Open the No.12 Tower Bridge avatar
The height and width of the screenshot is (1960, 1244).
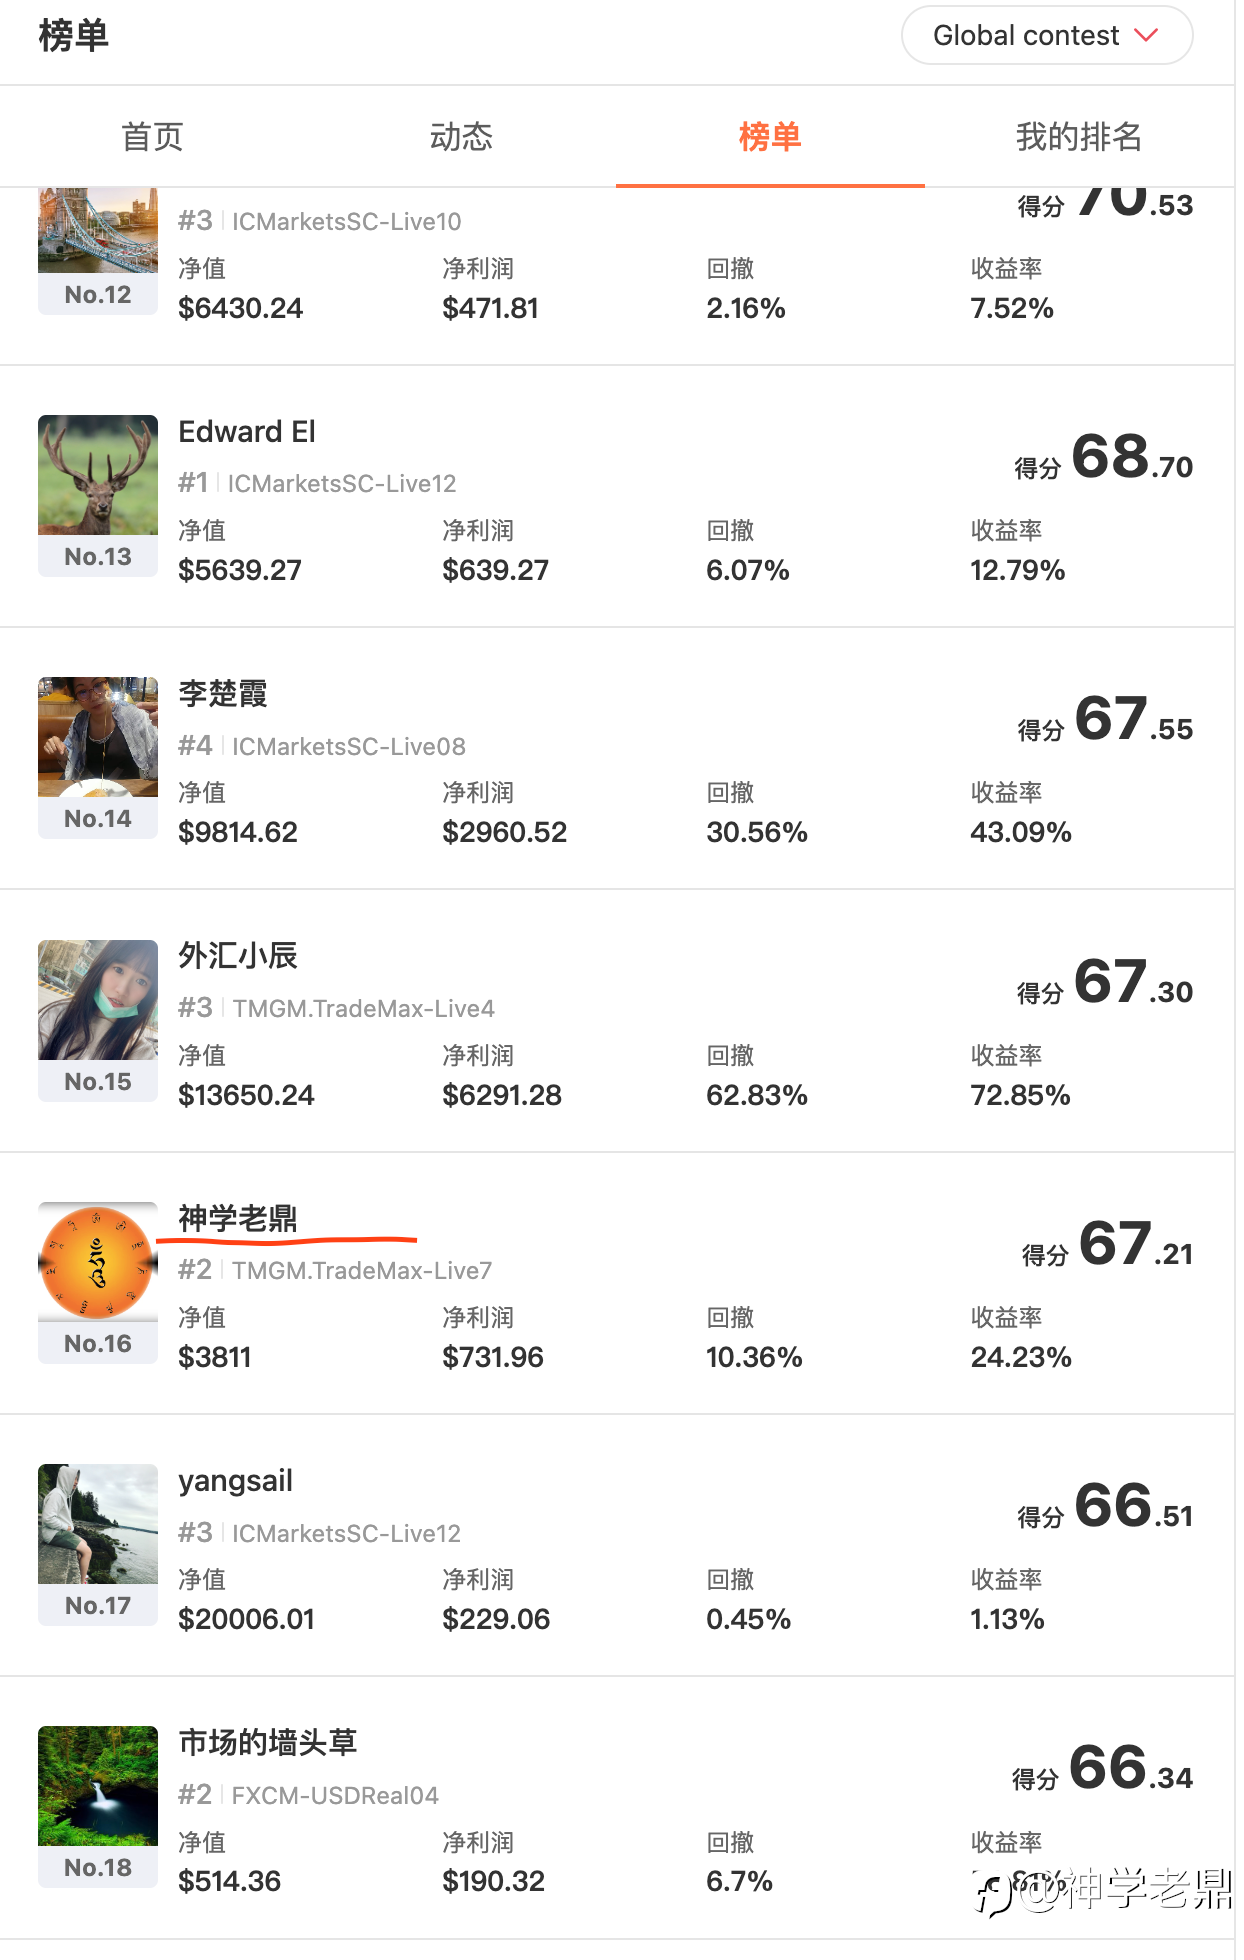coord(98,230)
